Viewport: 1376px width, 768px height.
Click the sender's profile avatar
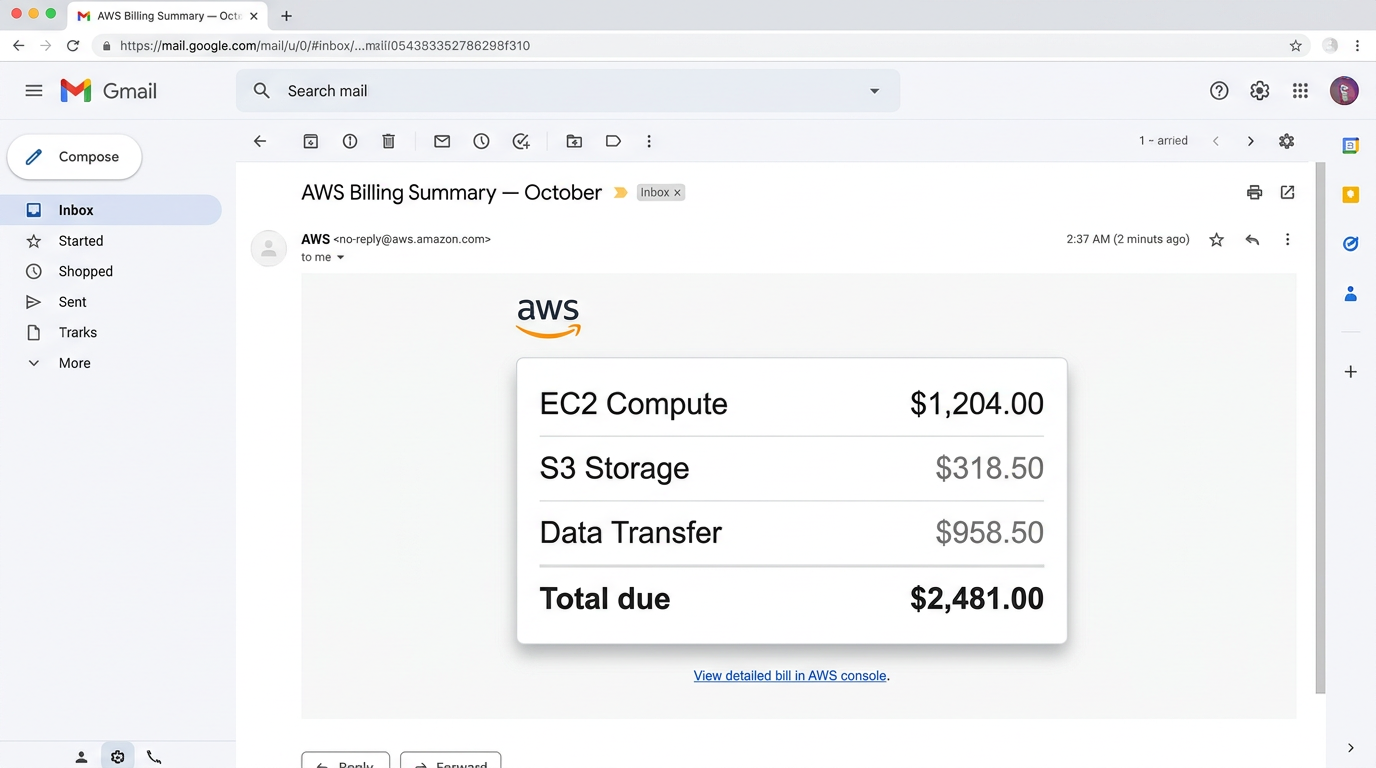point(268,248)
